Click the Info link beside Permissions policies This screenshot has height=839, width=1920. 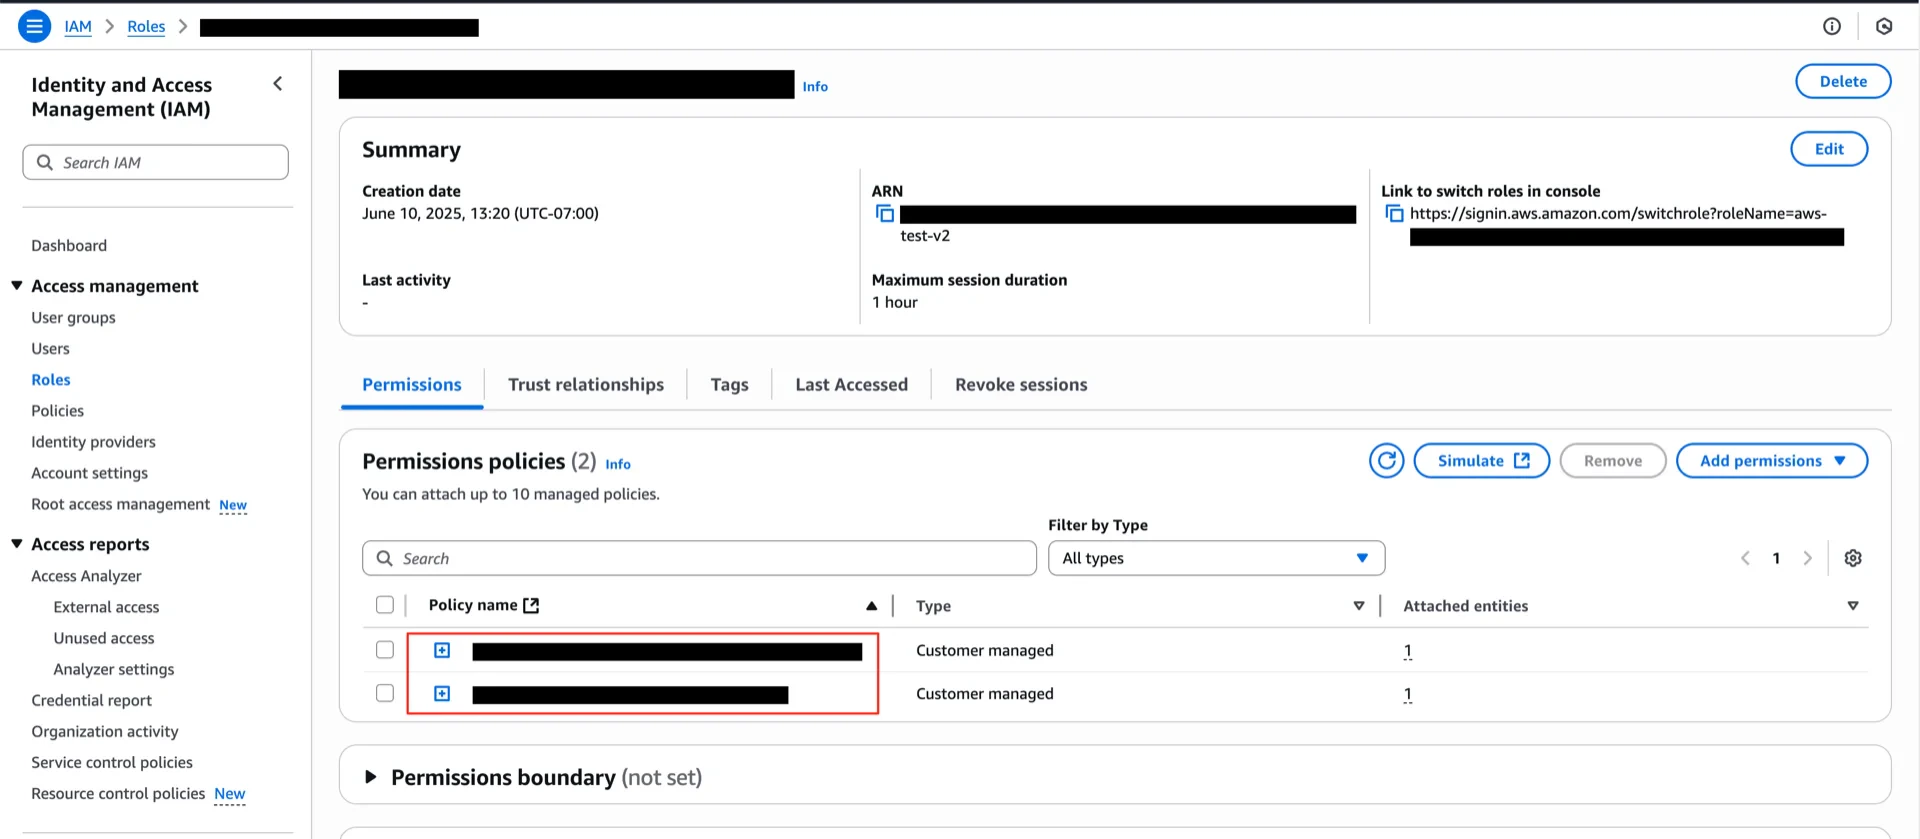[x=618, y=464]
